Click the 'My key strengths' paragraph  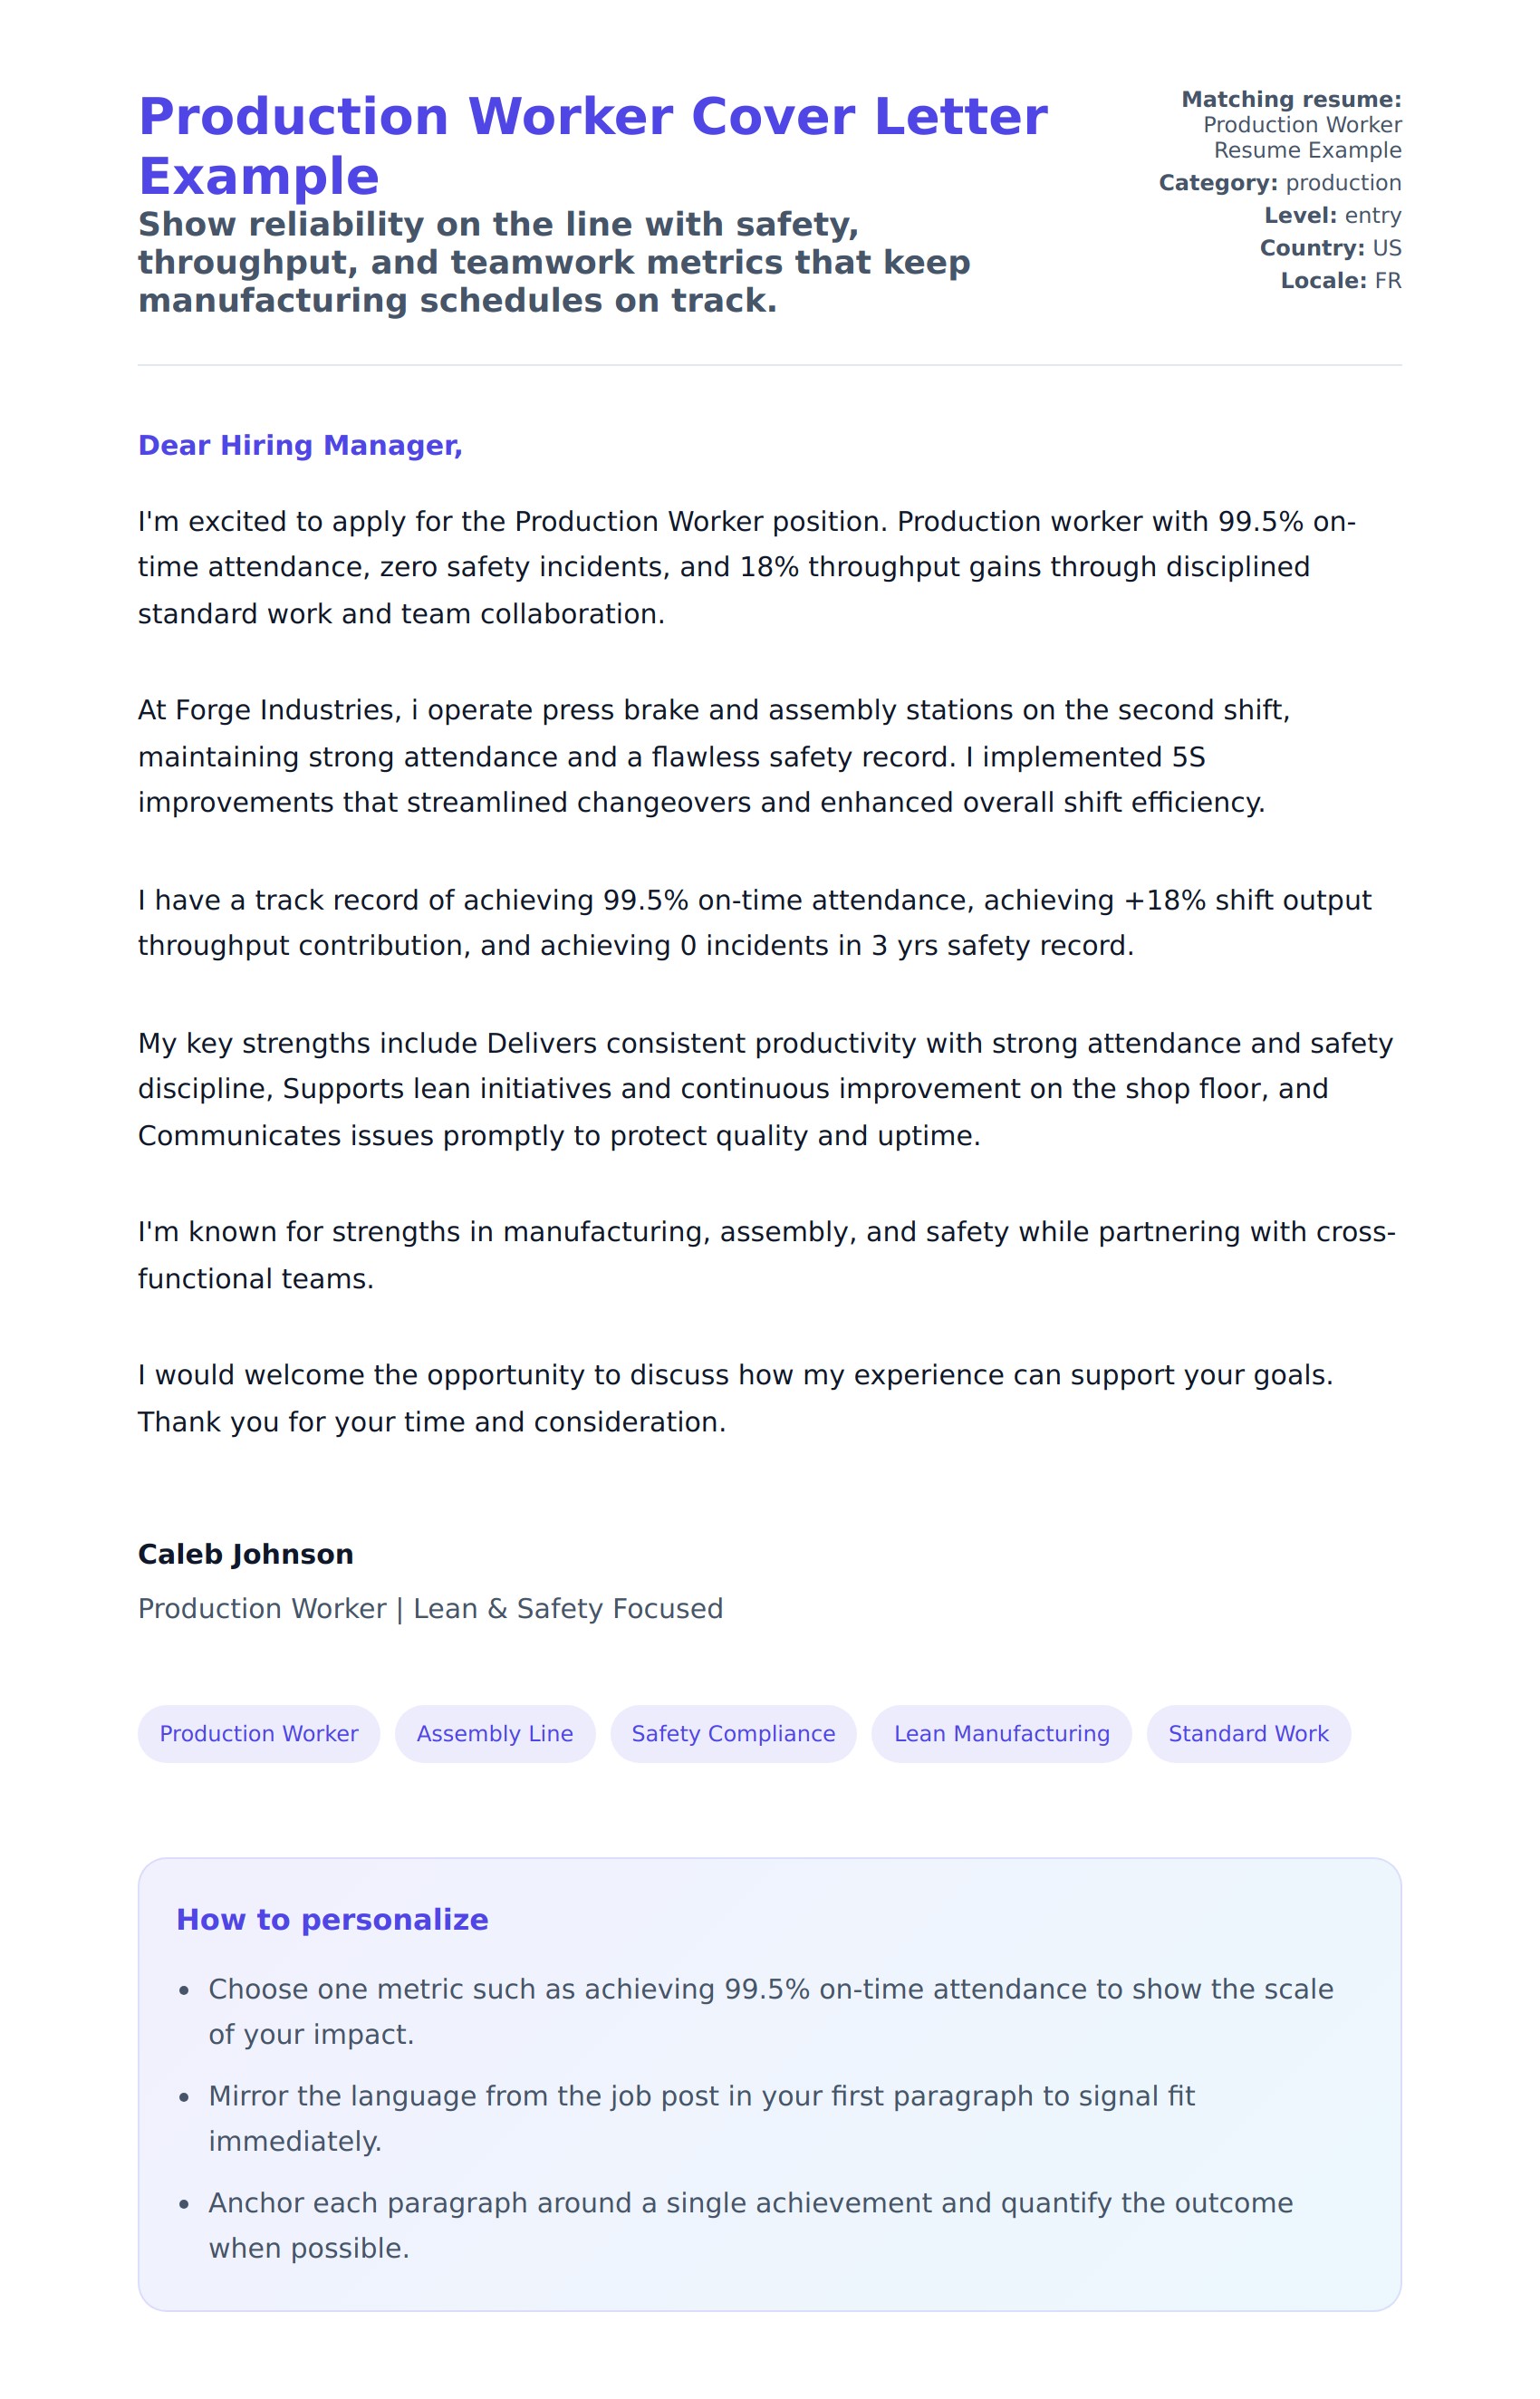pyautogui.click(x=765, y=1089)
